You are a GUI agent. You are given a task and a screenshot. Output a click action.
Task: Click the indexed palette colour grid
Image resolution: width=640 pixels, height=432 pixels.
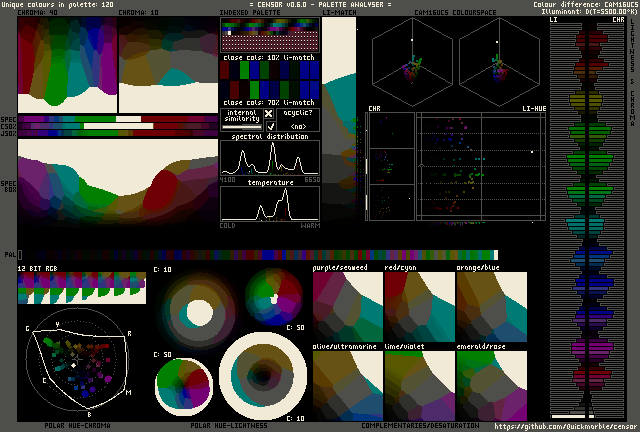269,36
